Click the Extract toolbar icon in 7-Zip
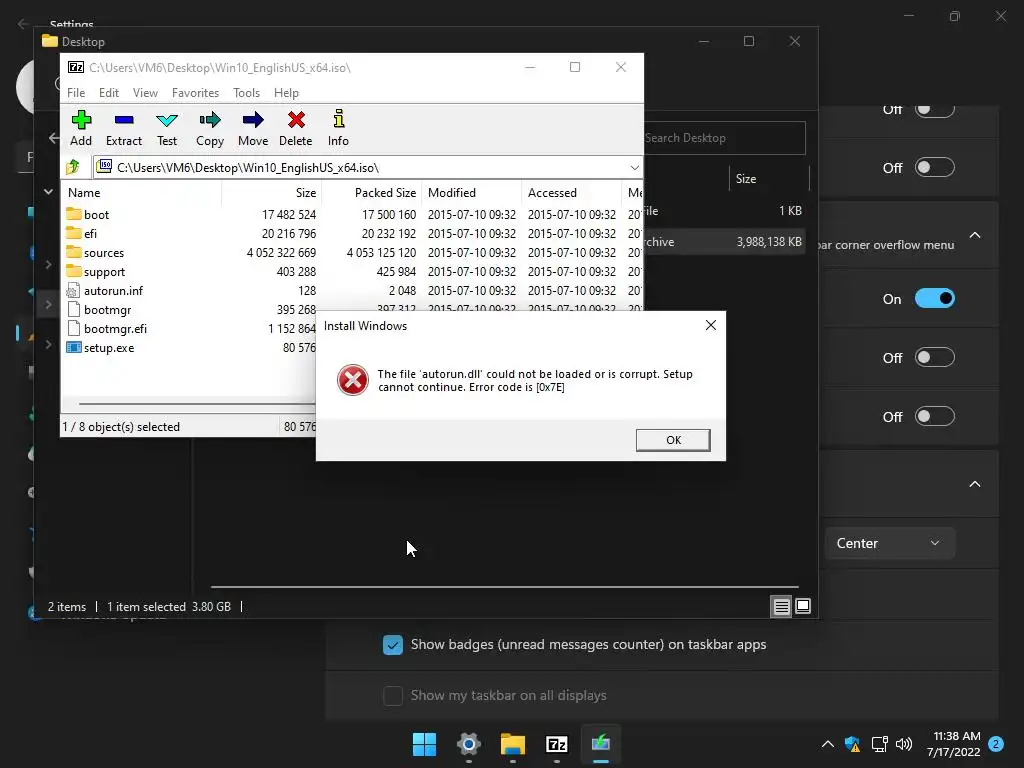Viewport: 1024px width, 768px height. click(123, 128)
